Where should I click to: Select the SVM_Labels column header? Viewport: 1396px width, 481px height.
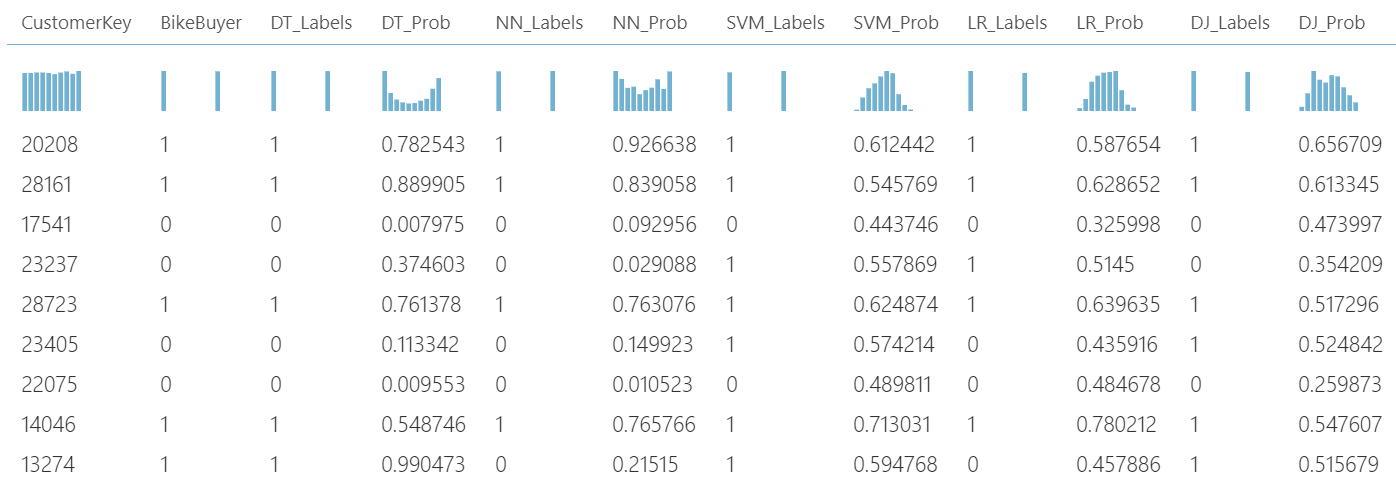click(x=776, y=23)
